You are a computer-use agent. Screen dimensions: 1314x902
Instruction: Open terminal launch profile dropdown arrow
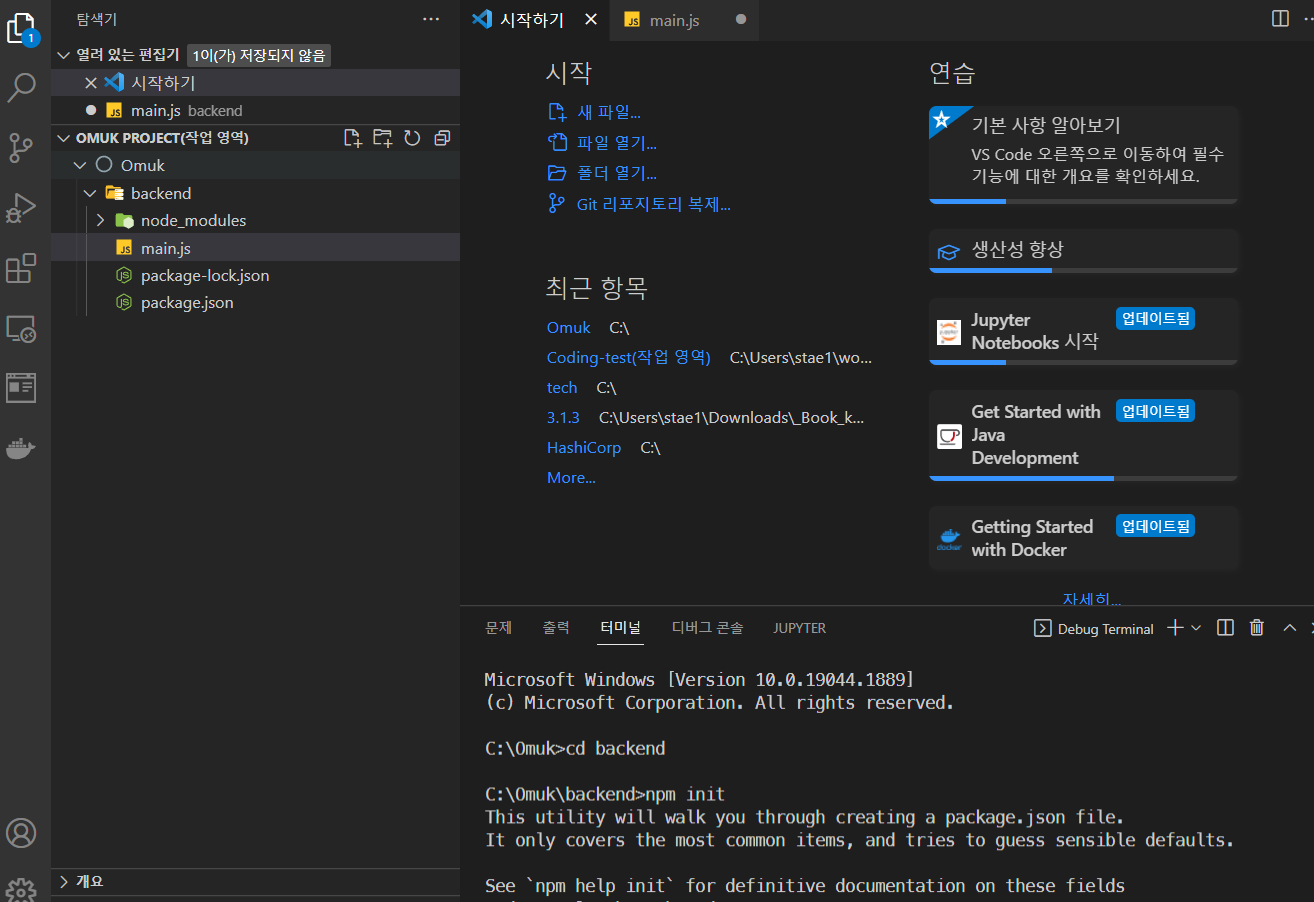[1196, 628]
